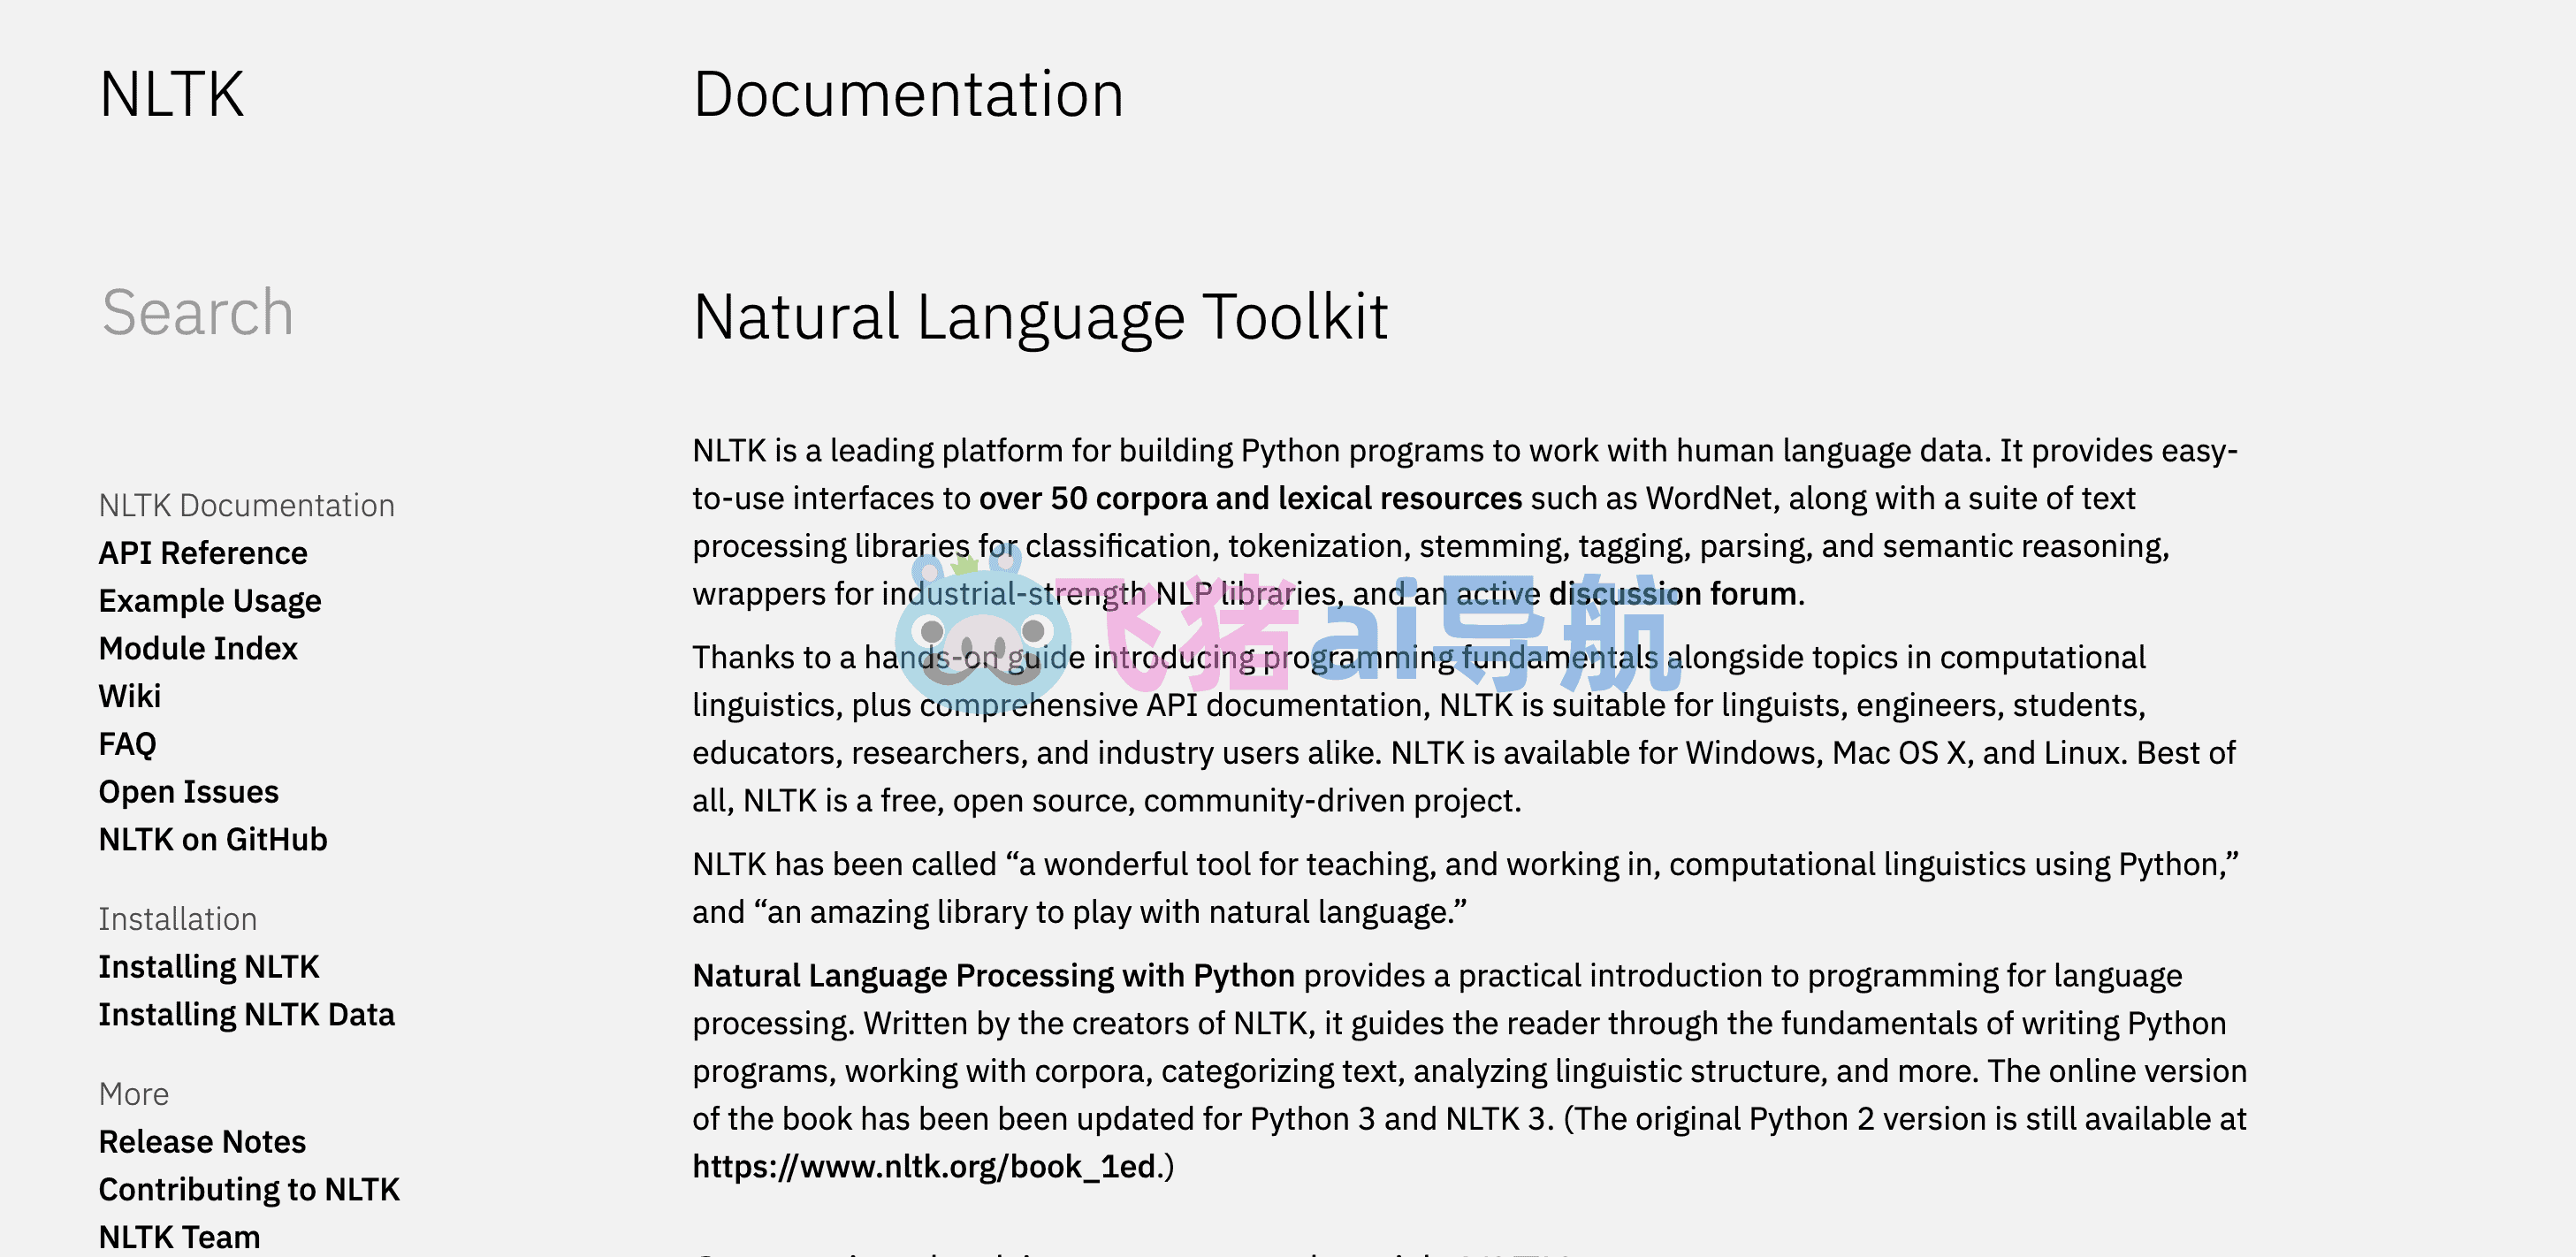Click the 'NLTK Documentation' sidebar caption

click(247, 506)
